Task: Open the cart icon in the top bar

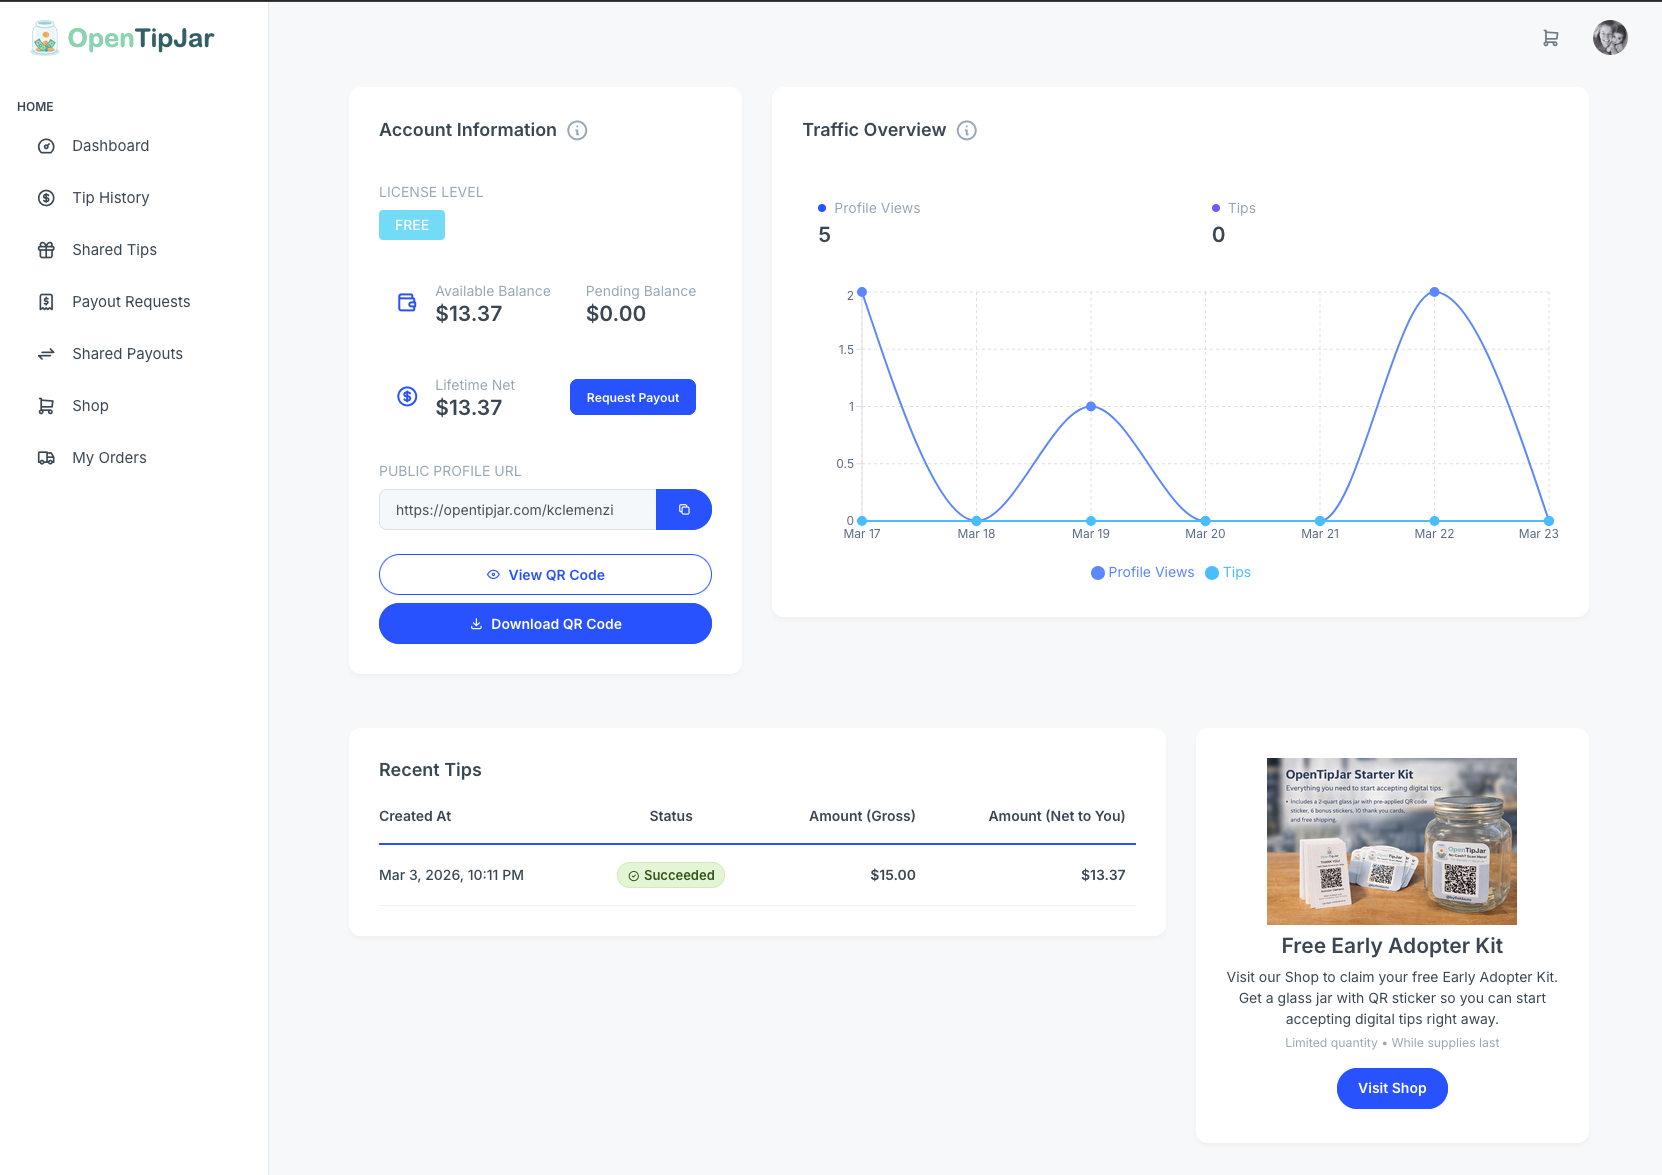Action: [x=1551, y=37]
